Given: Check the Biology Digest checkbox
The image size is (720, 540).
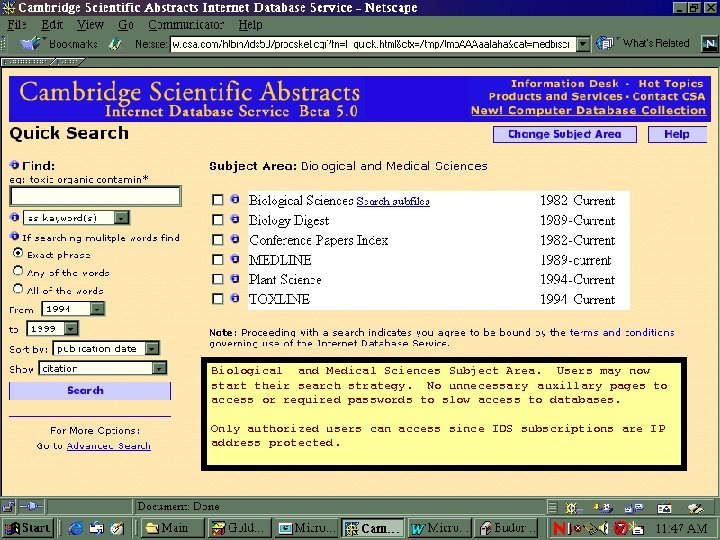Looking at the screenshot, I should click(x=218, y=219).
